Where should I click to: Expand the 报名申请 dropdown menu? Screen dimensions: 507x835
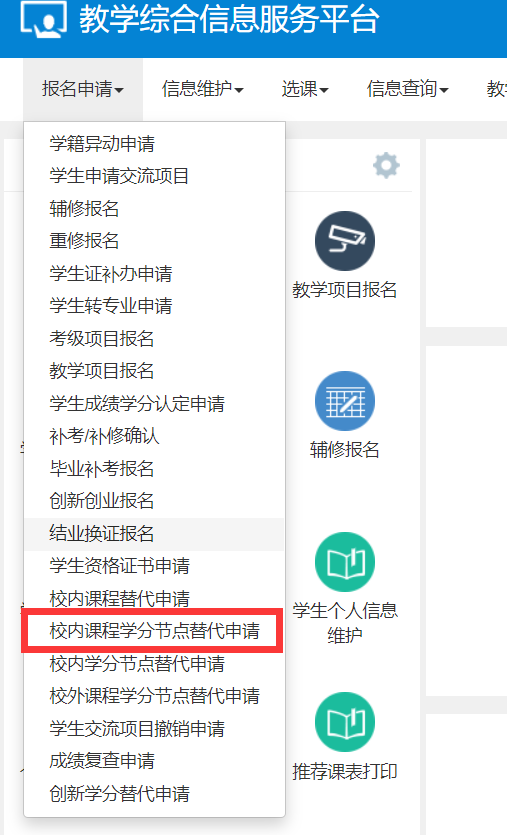click(83, 89)
